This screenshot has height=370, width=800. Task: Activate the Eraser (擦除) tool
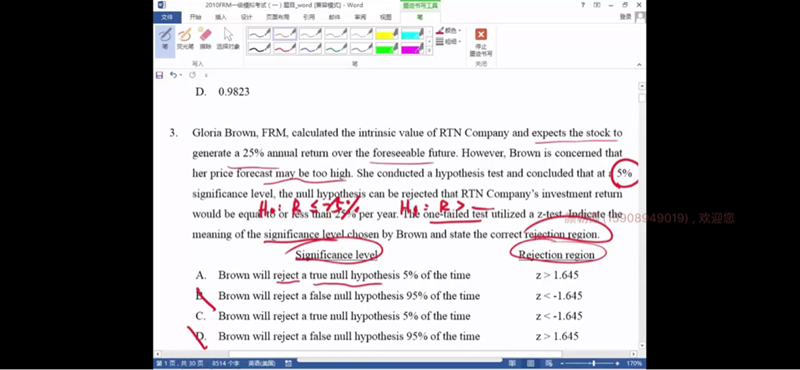click(205, 39)
